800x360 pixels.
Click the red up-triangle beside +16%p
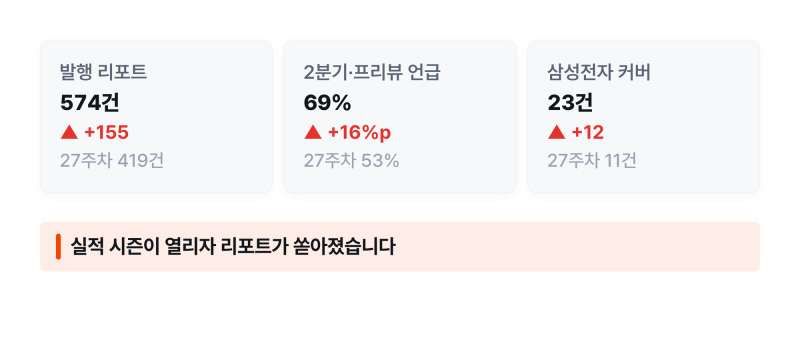[313, 133]
